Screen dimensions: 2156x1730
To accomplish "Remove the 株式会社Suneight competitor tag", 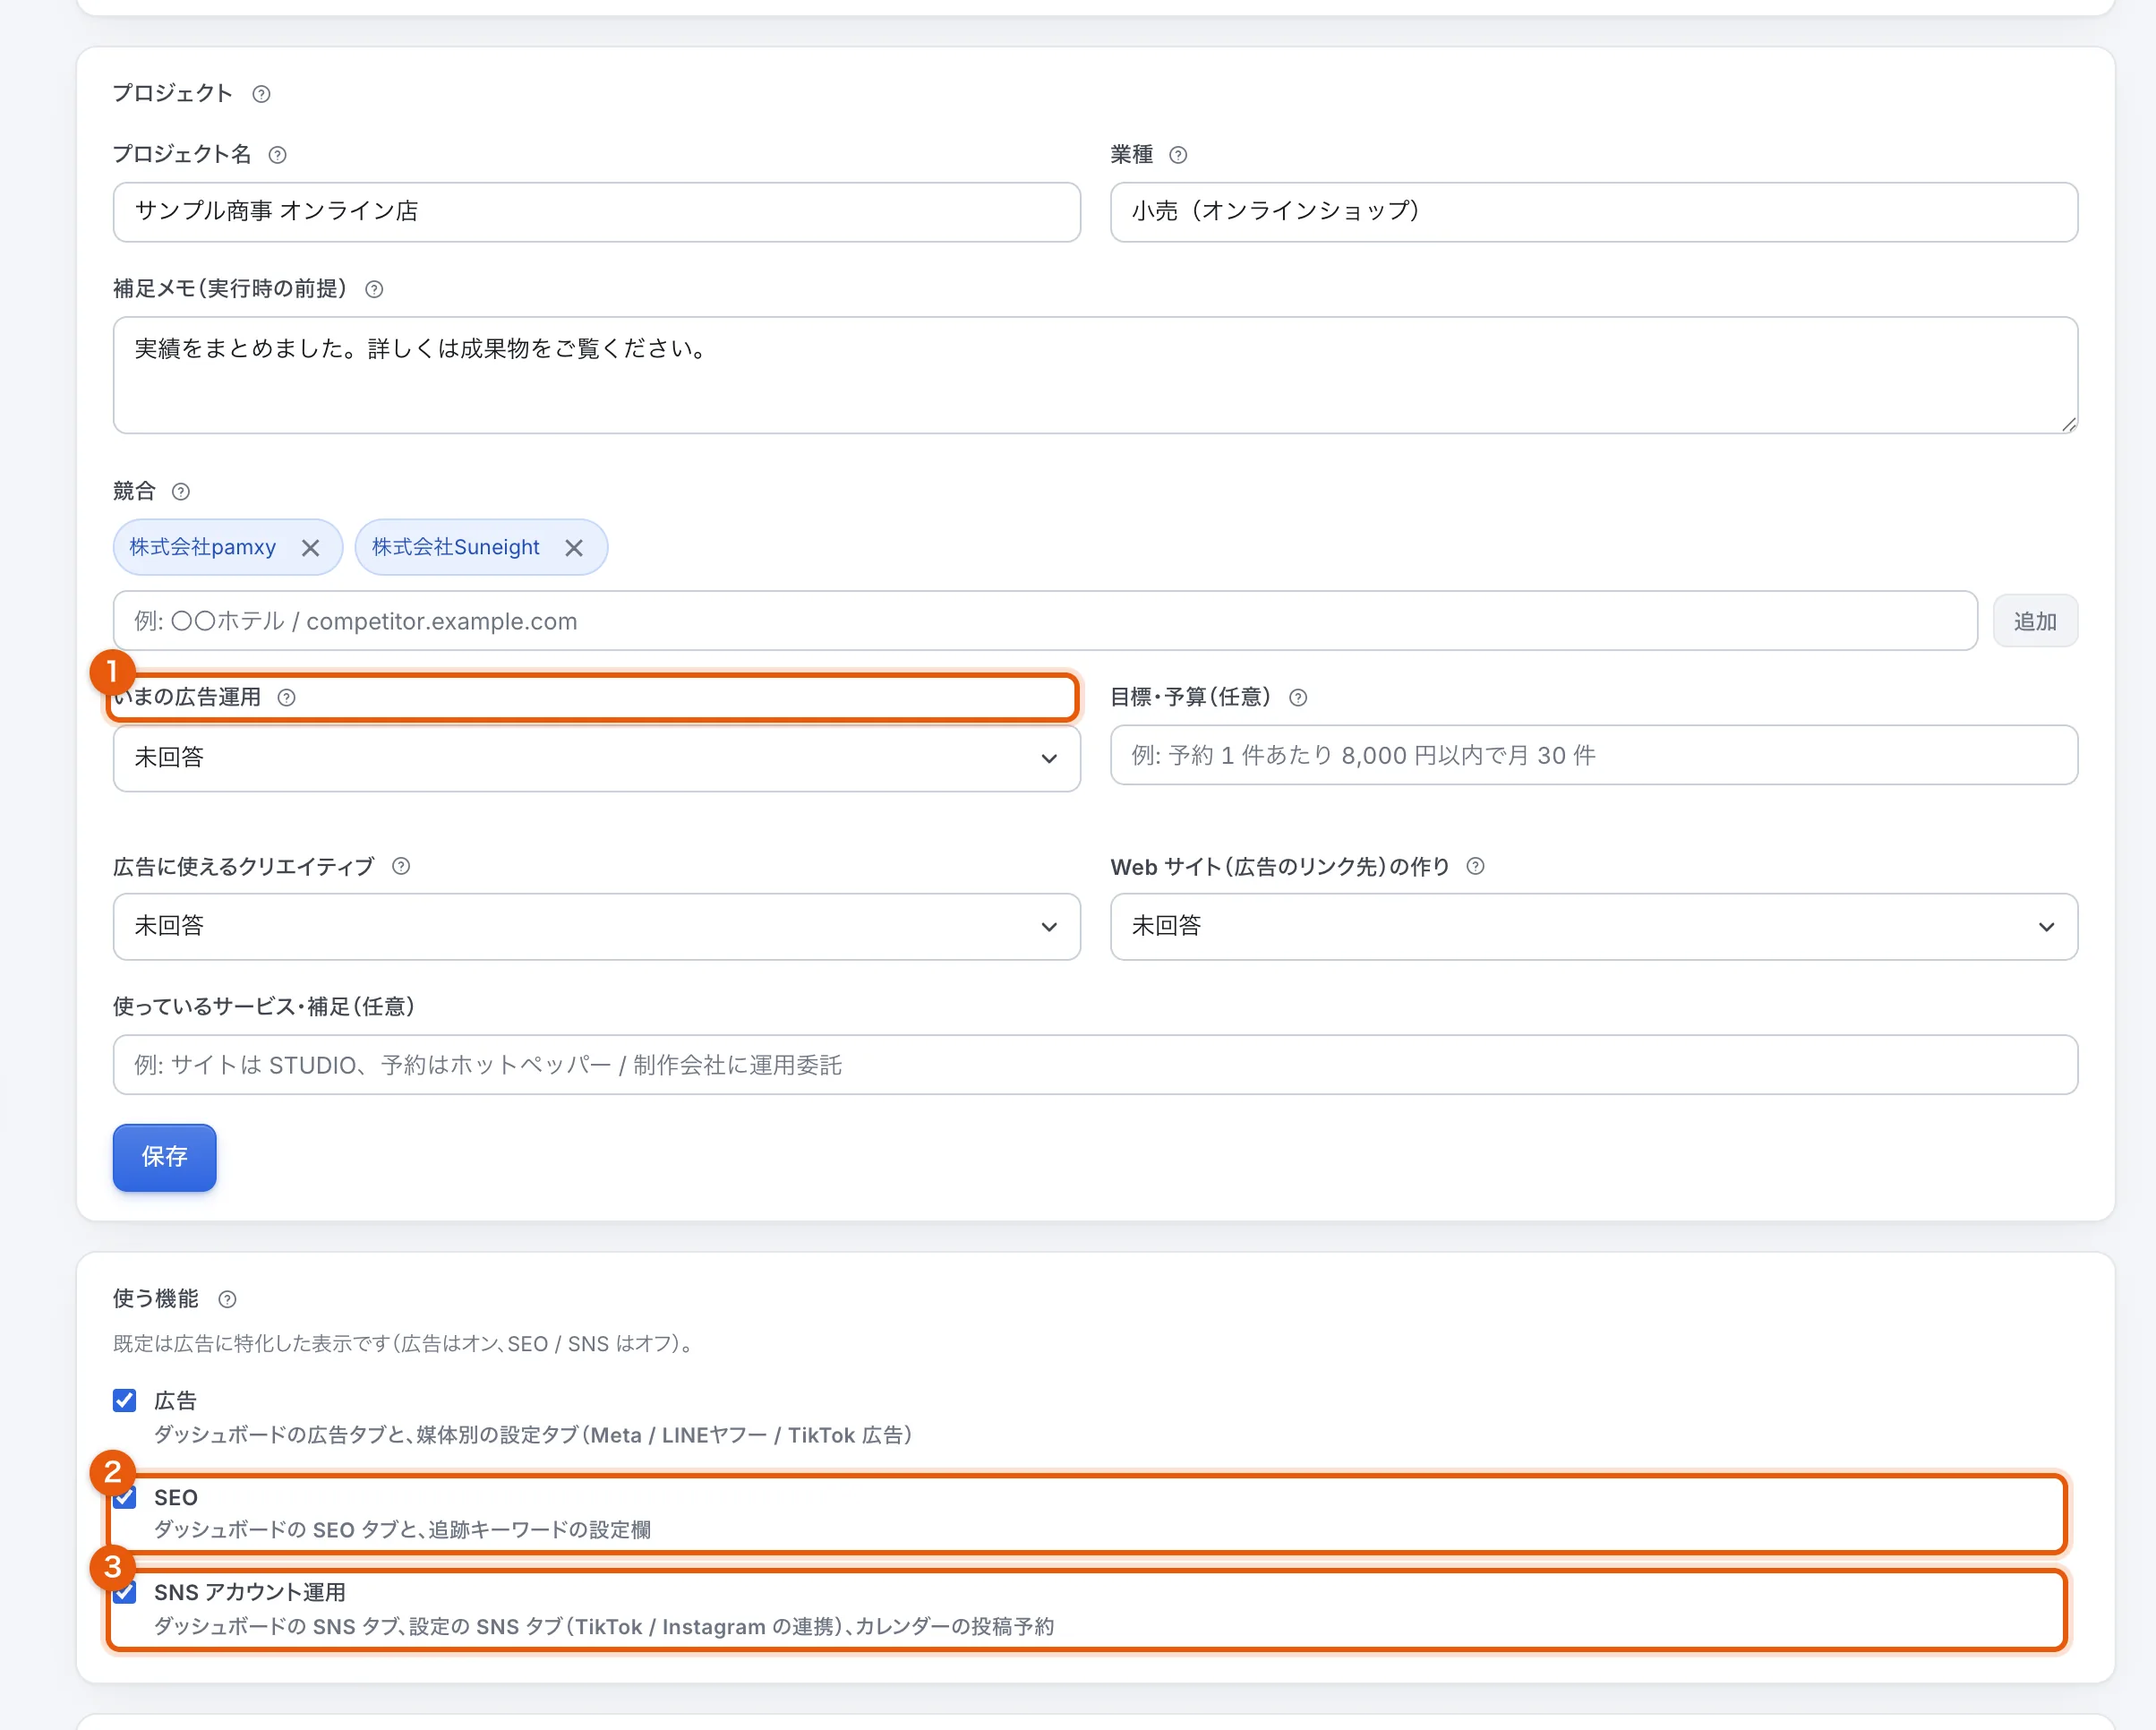I will point(574,548).
